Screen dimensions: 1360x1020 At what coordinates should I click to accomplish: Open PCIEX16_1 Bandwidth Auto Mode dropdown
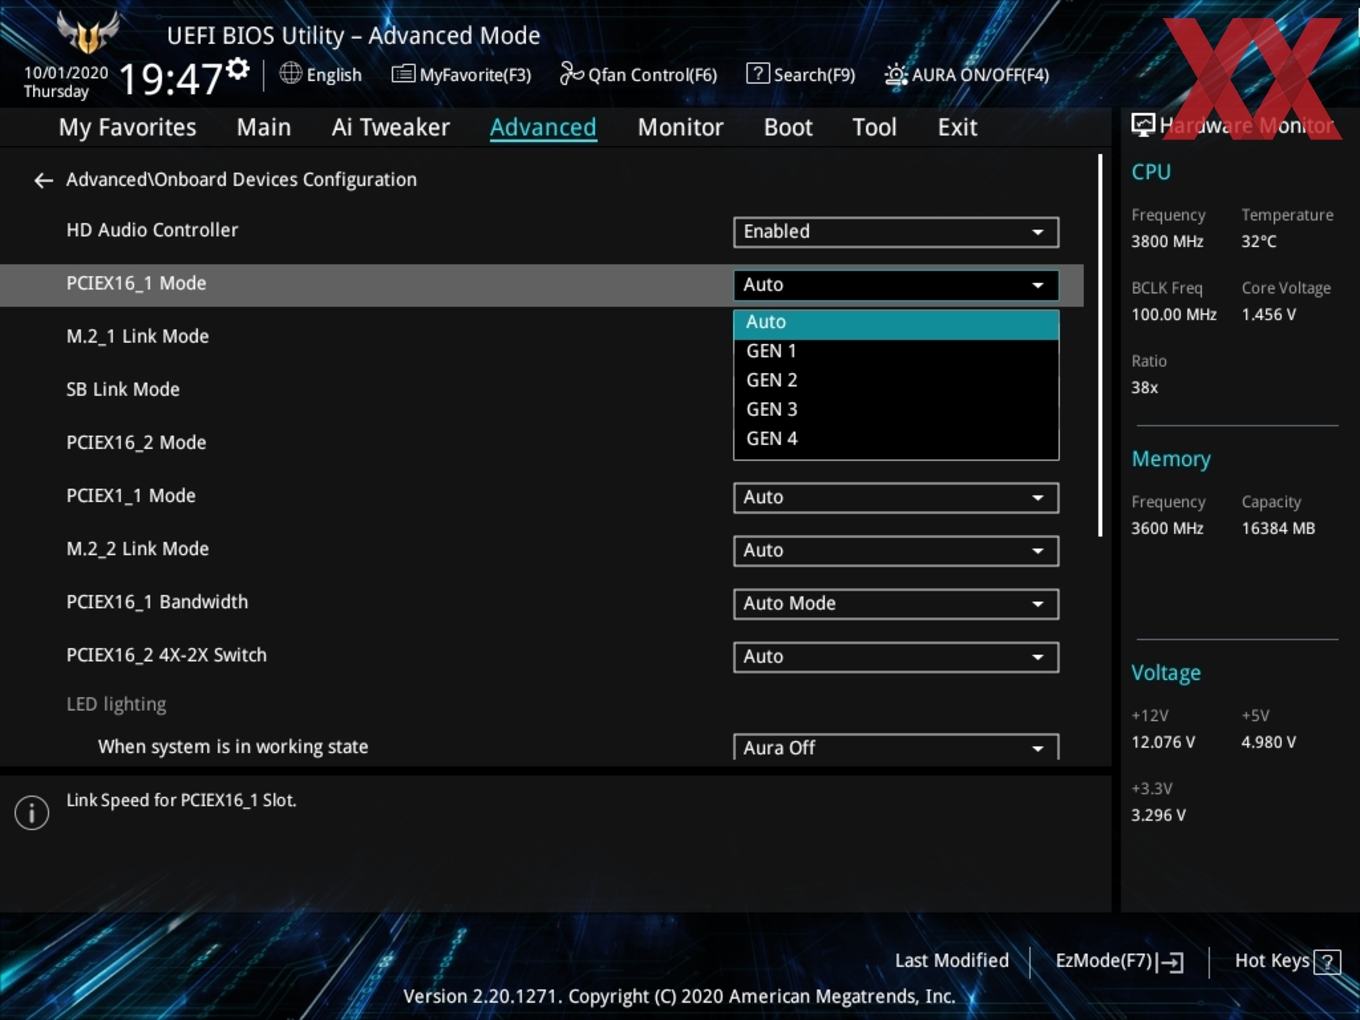[896, 604]
